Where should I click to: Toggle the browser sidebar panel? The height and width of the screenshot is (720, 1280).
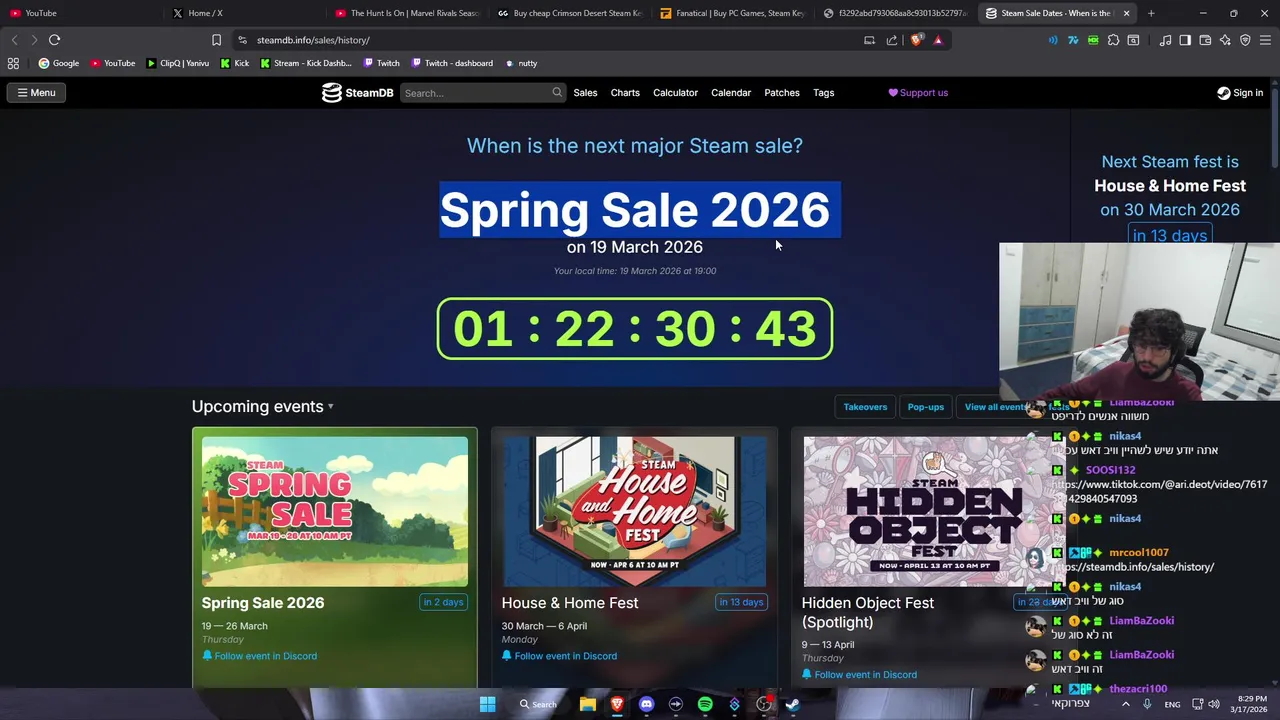pyautogui.click(x=1185, y=40)
